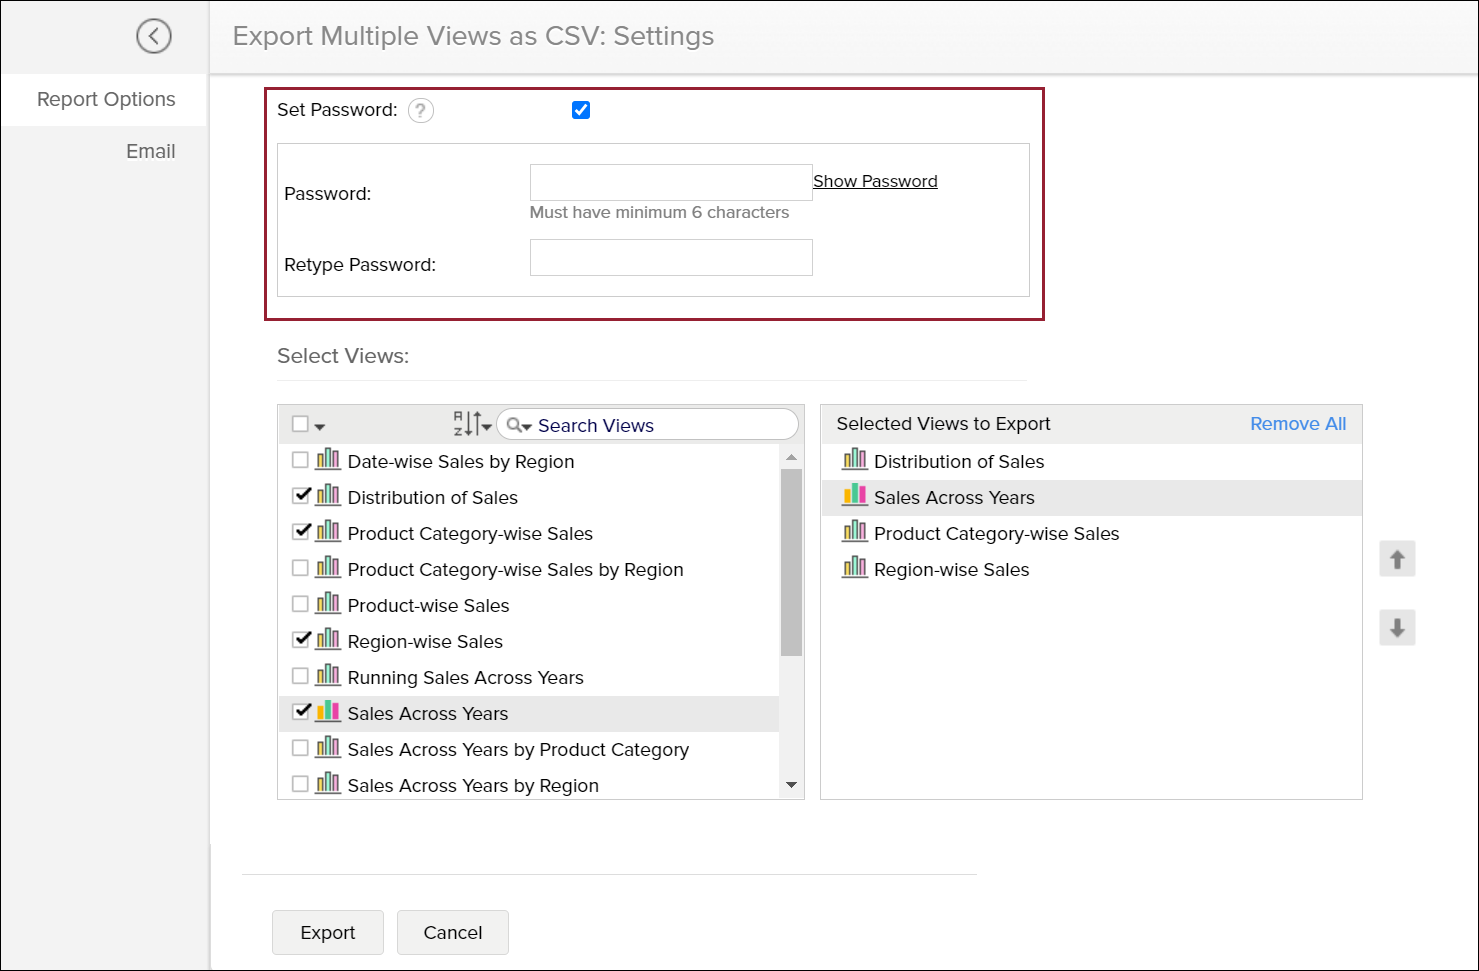
Task: Uncheck Region-wise Sales view
Action: coord(301,640)
